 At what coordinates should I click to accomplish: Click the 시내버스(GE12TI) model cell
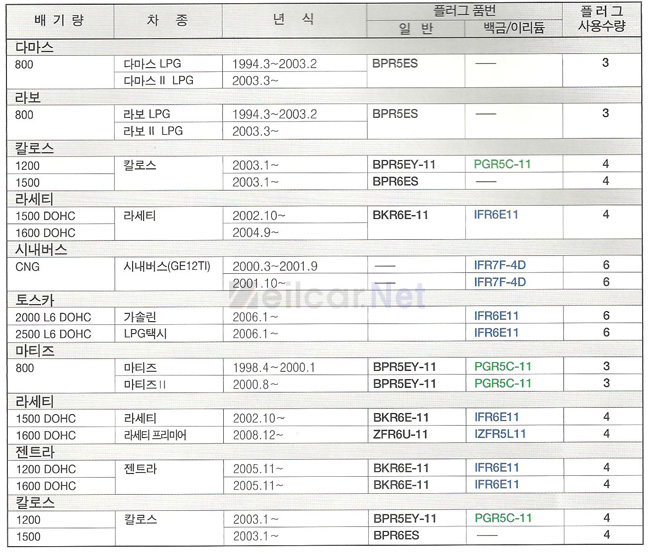tap(167, 266)
